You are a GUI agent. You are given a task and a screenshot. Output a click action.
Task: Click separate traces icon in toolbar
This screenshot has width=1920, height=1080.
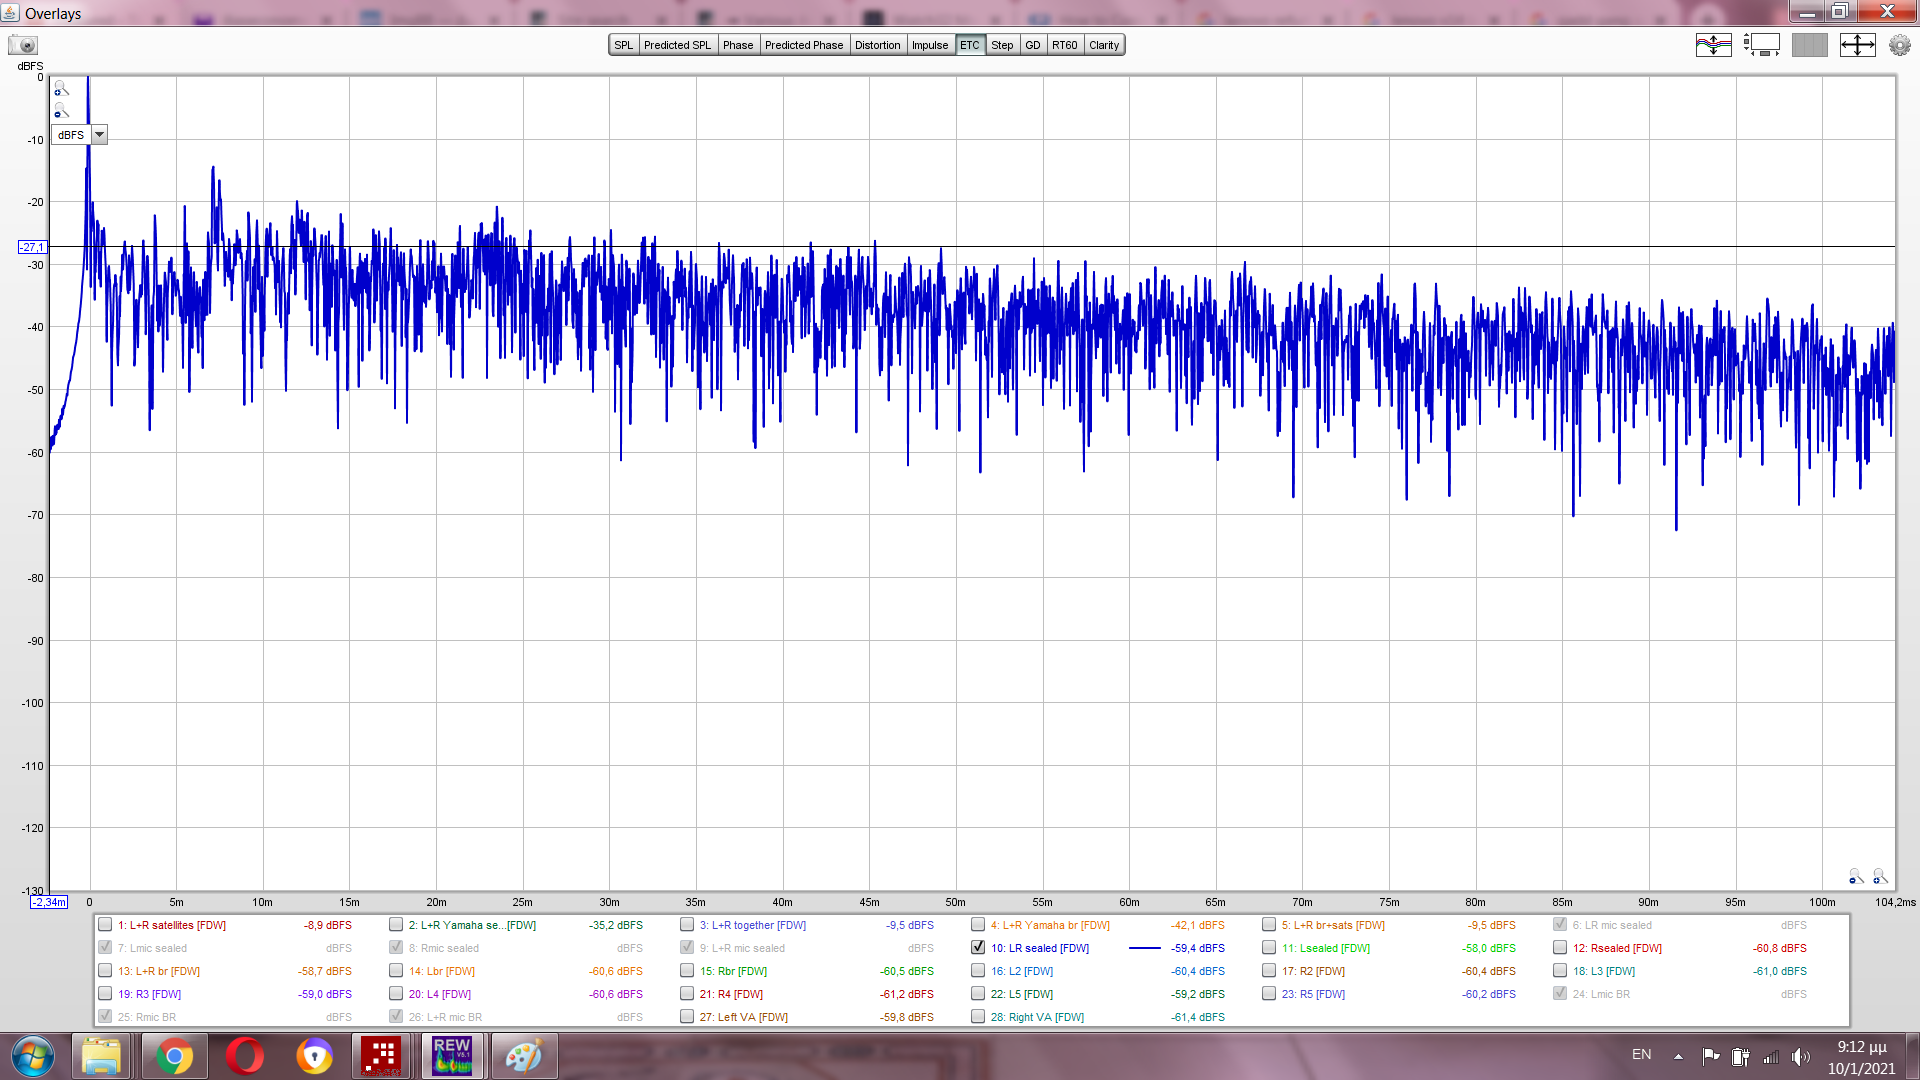pos(1713,45)
